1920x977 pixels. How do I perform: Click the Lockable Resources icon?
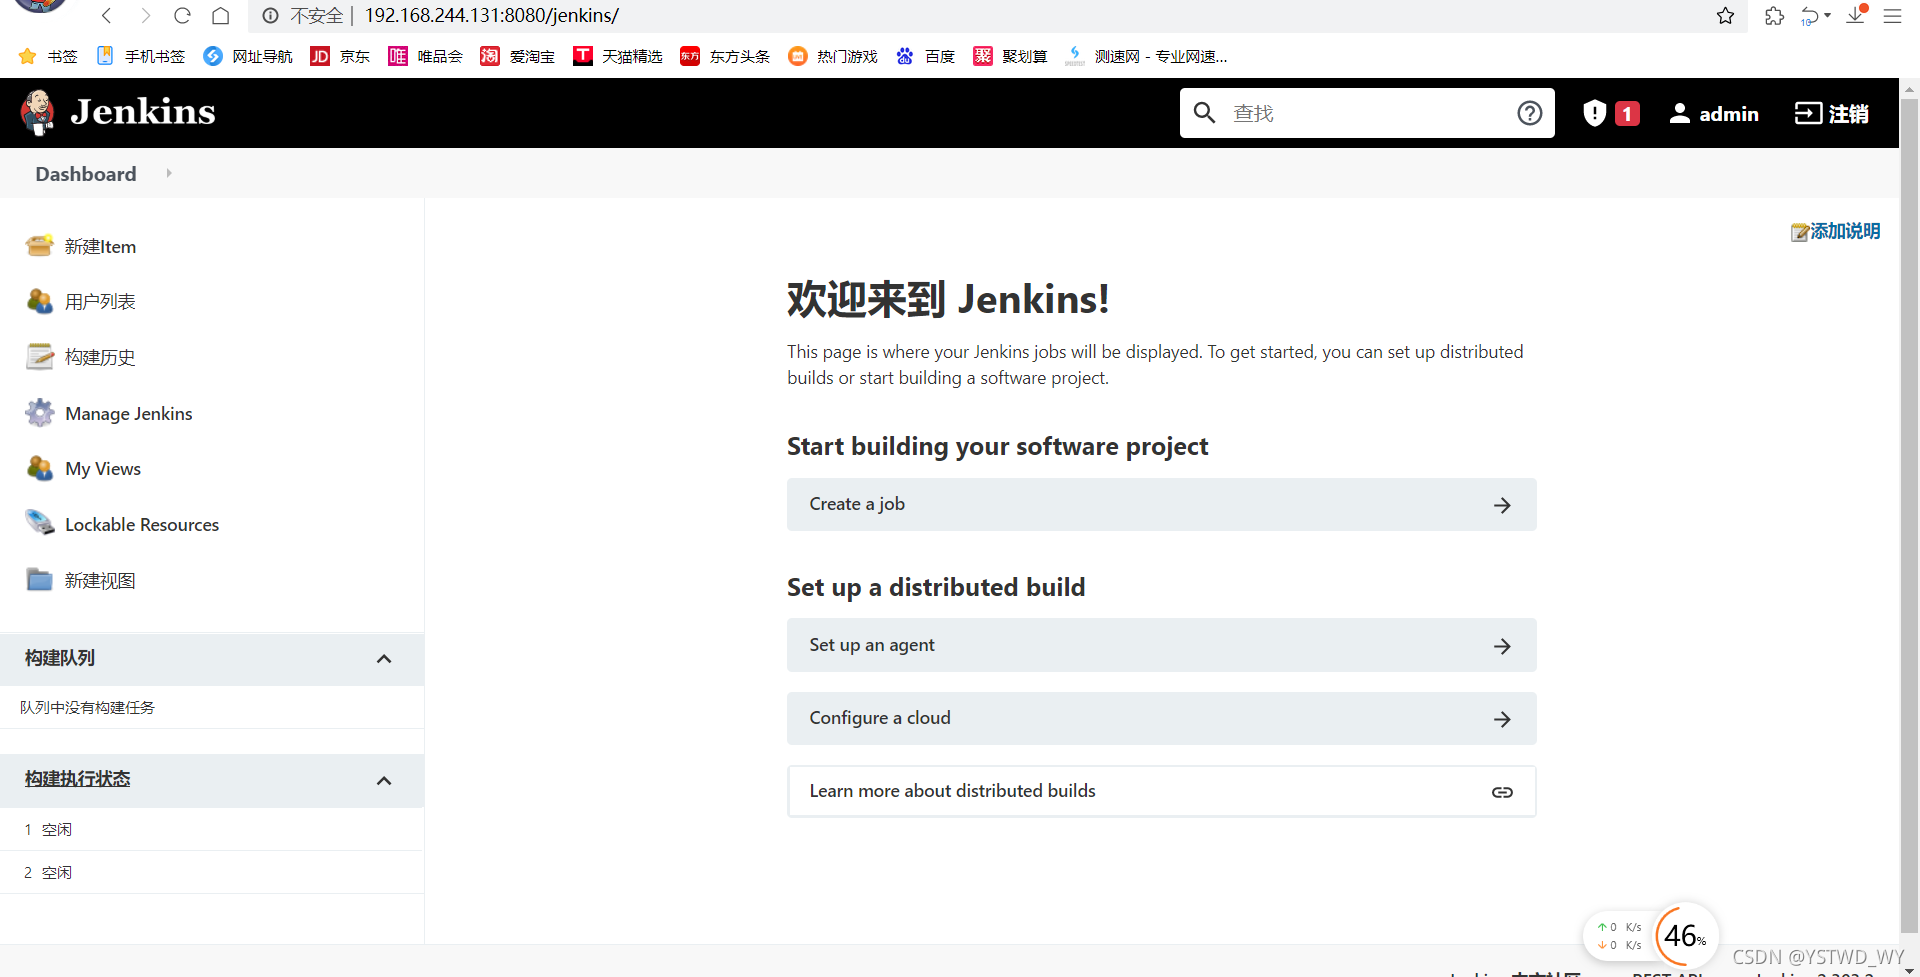(40, 523)
